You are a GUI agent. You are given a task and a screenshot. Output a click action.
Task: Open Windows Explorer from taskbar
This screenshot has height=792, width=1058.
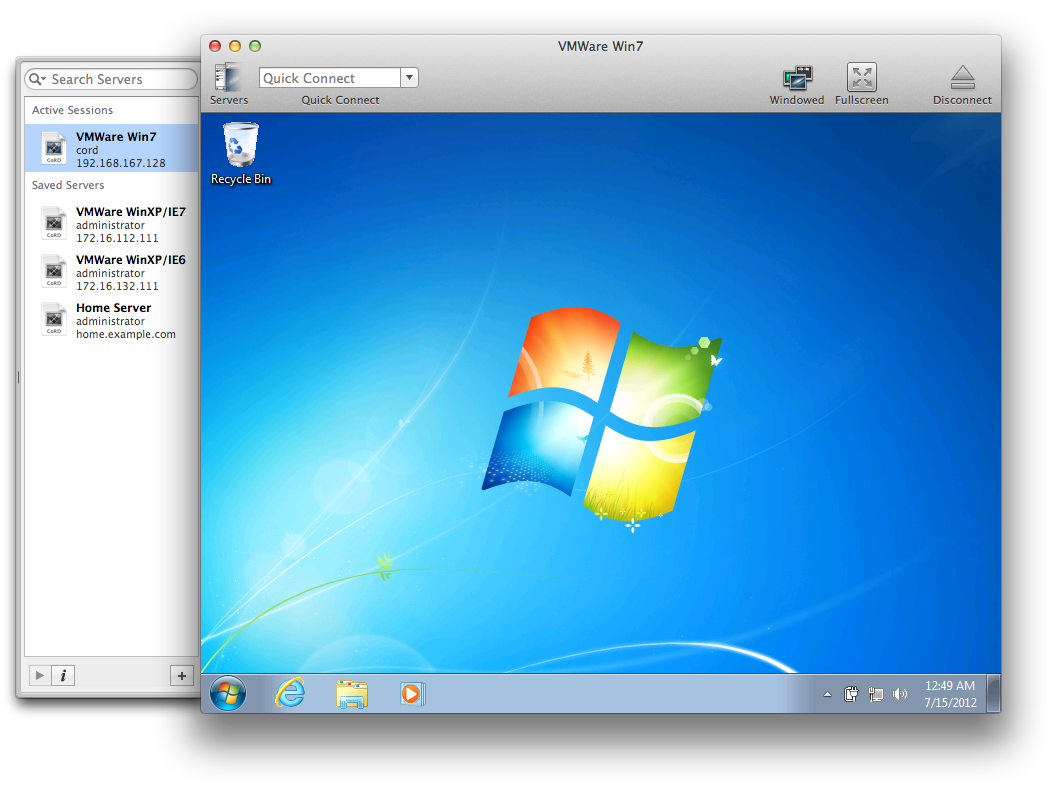(x=352, y=694)
